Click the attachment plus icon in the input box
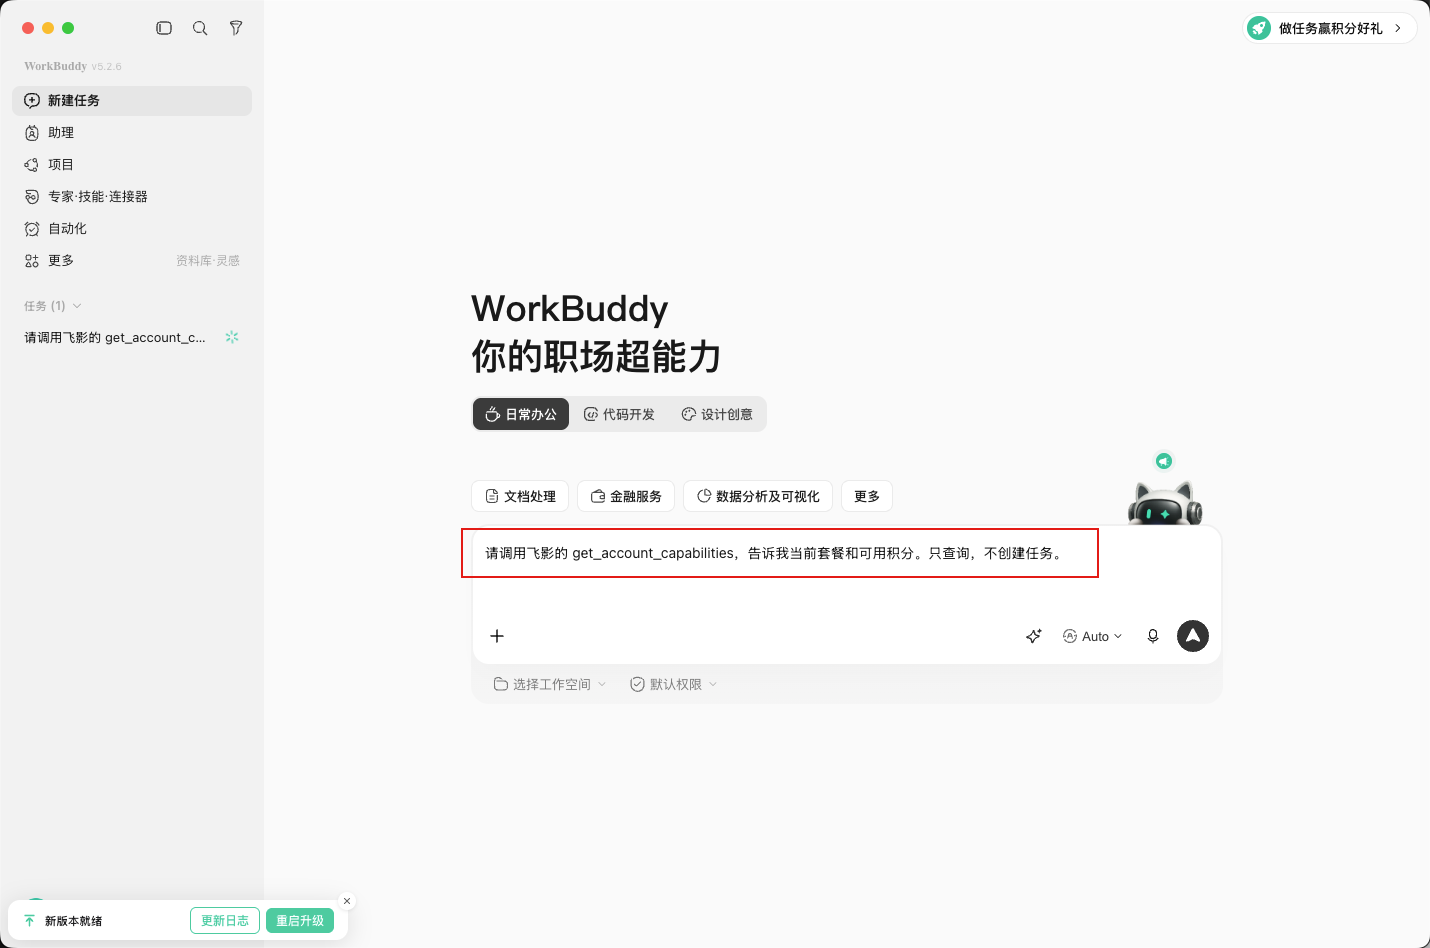The width and height of the screenshot is (1430, 948). tap(497, 636)
